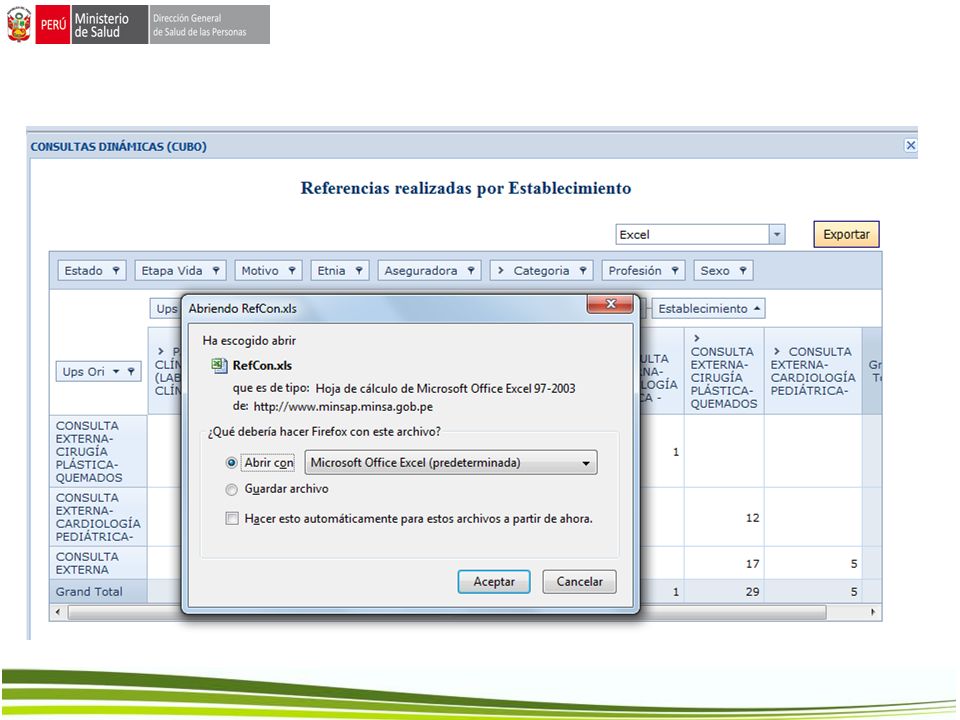Click the 'RefCon.xls' file name in dialog
Screen dimensions: 960x720
(x=262, y=366)
